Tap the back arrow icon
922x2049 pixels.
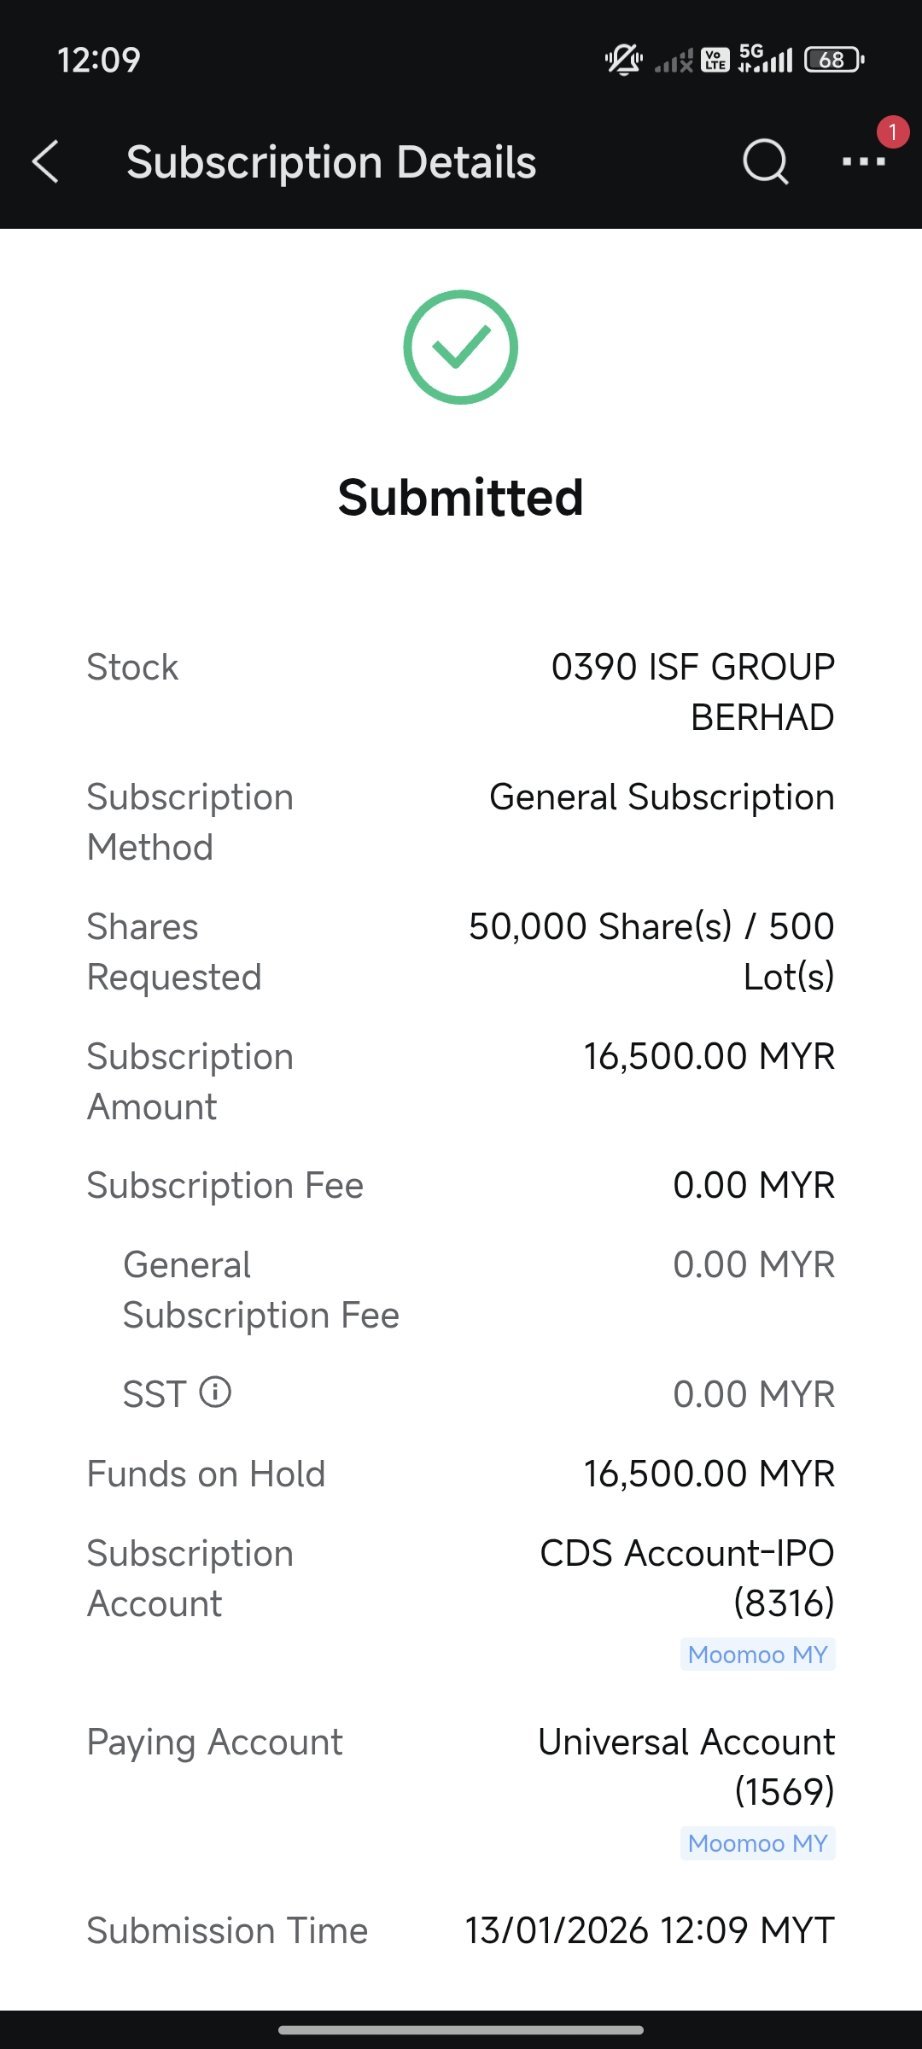(x=45, y=162)
